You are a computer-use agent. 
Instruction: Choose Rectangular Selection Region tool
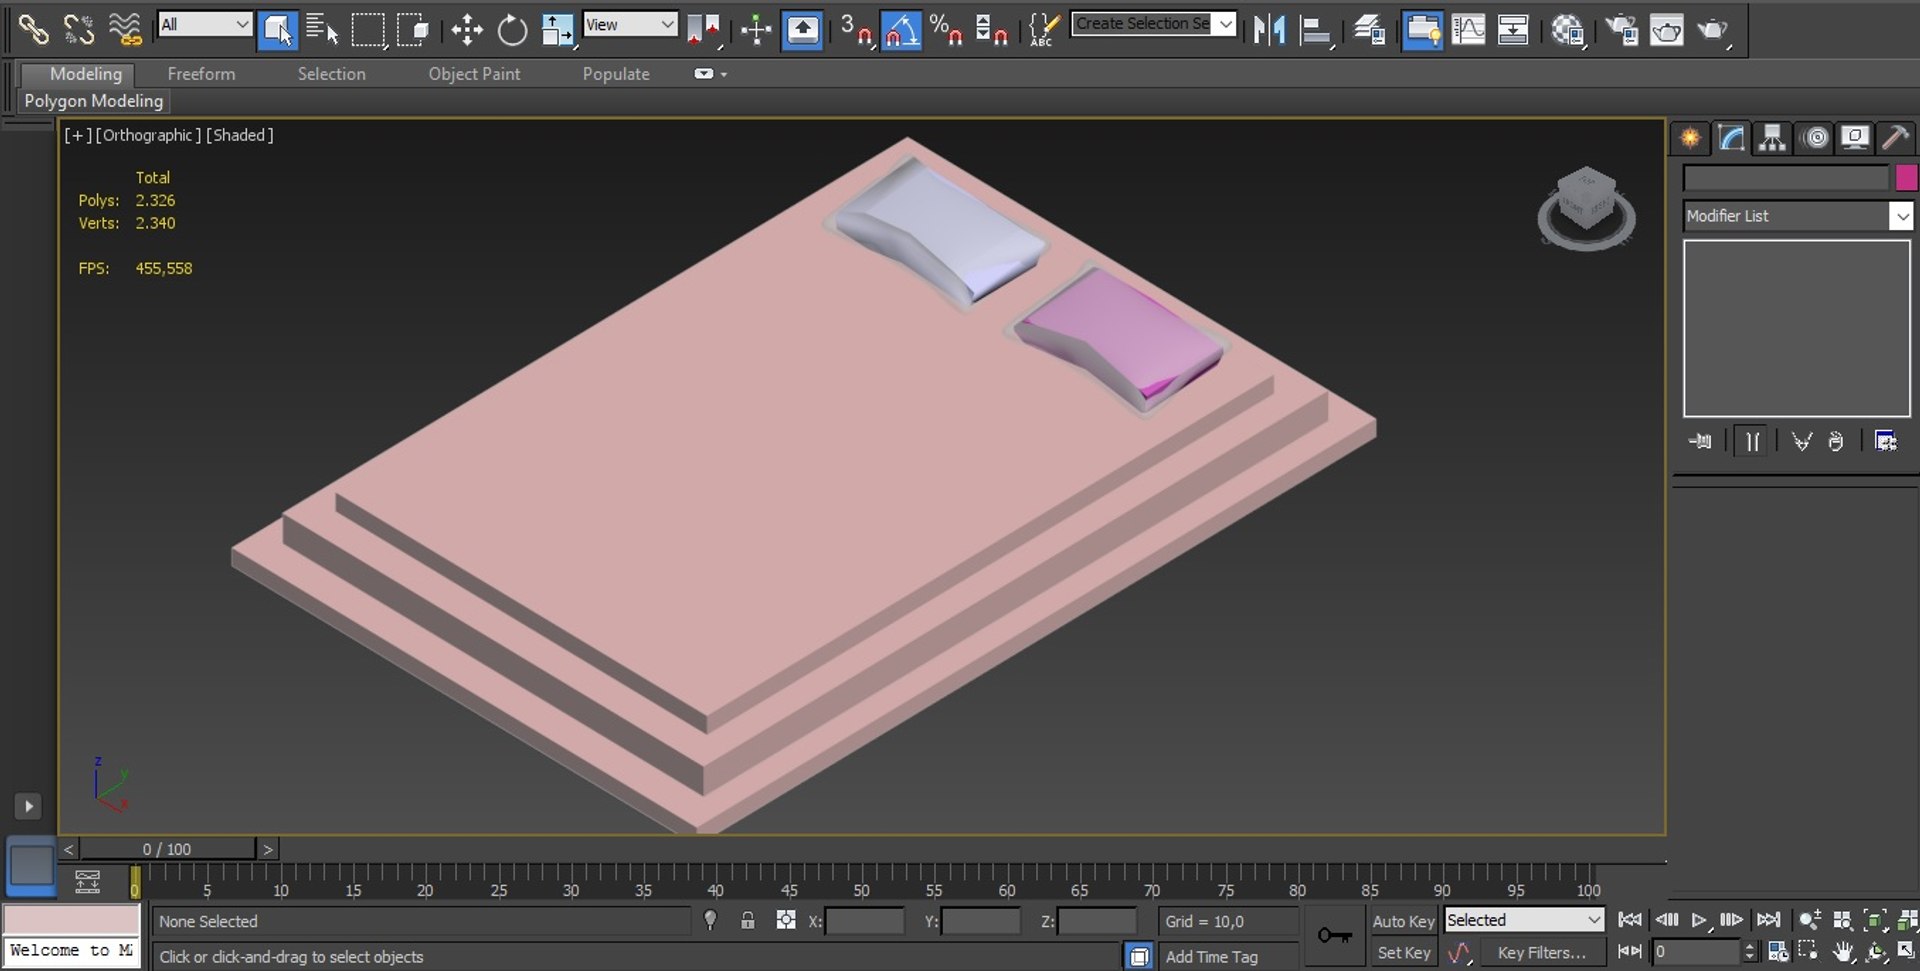368,29
